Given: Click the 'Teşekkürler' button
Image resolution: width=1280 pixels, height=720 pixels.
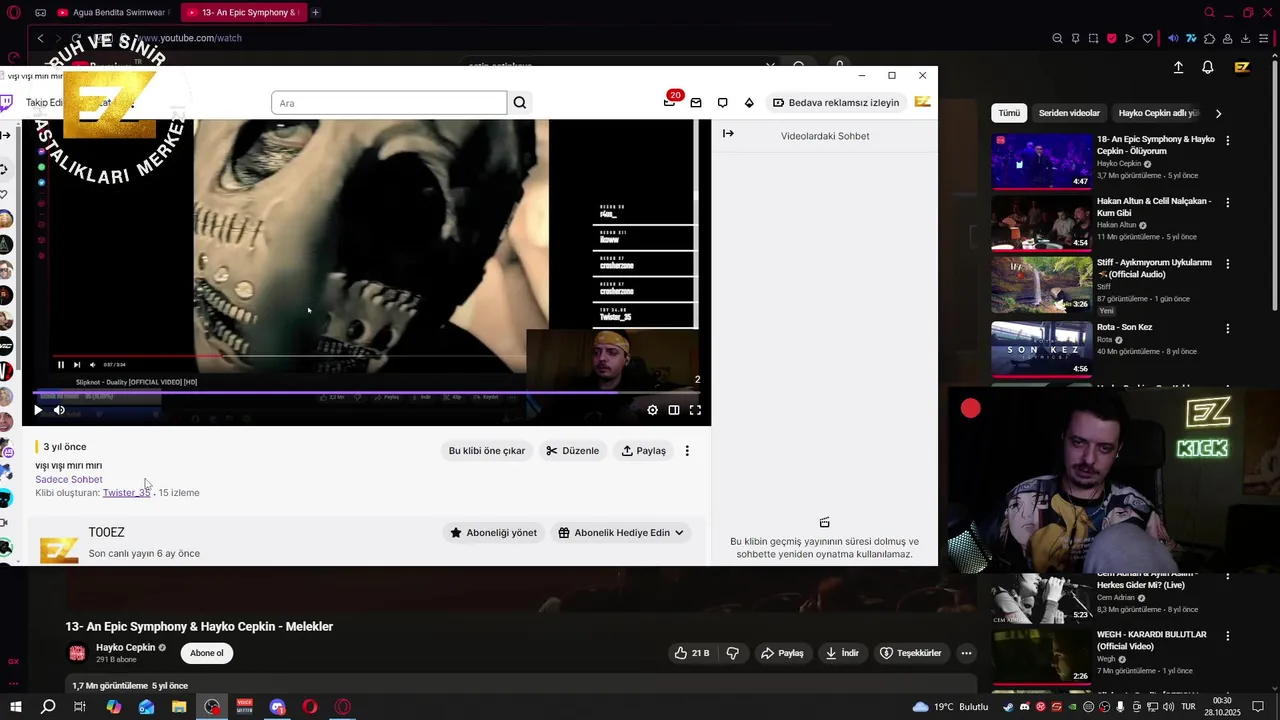Looking at the screenshot, I should [911, 653].
